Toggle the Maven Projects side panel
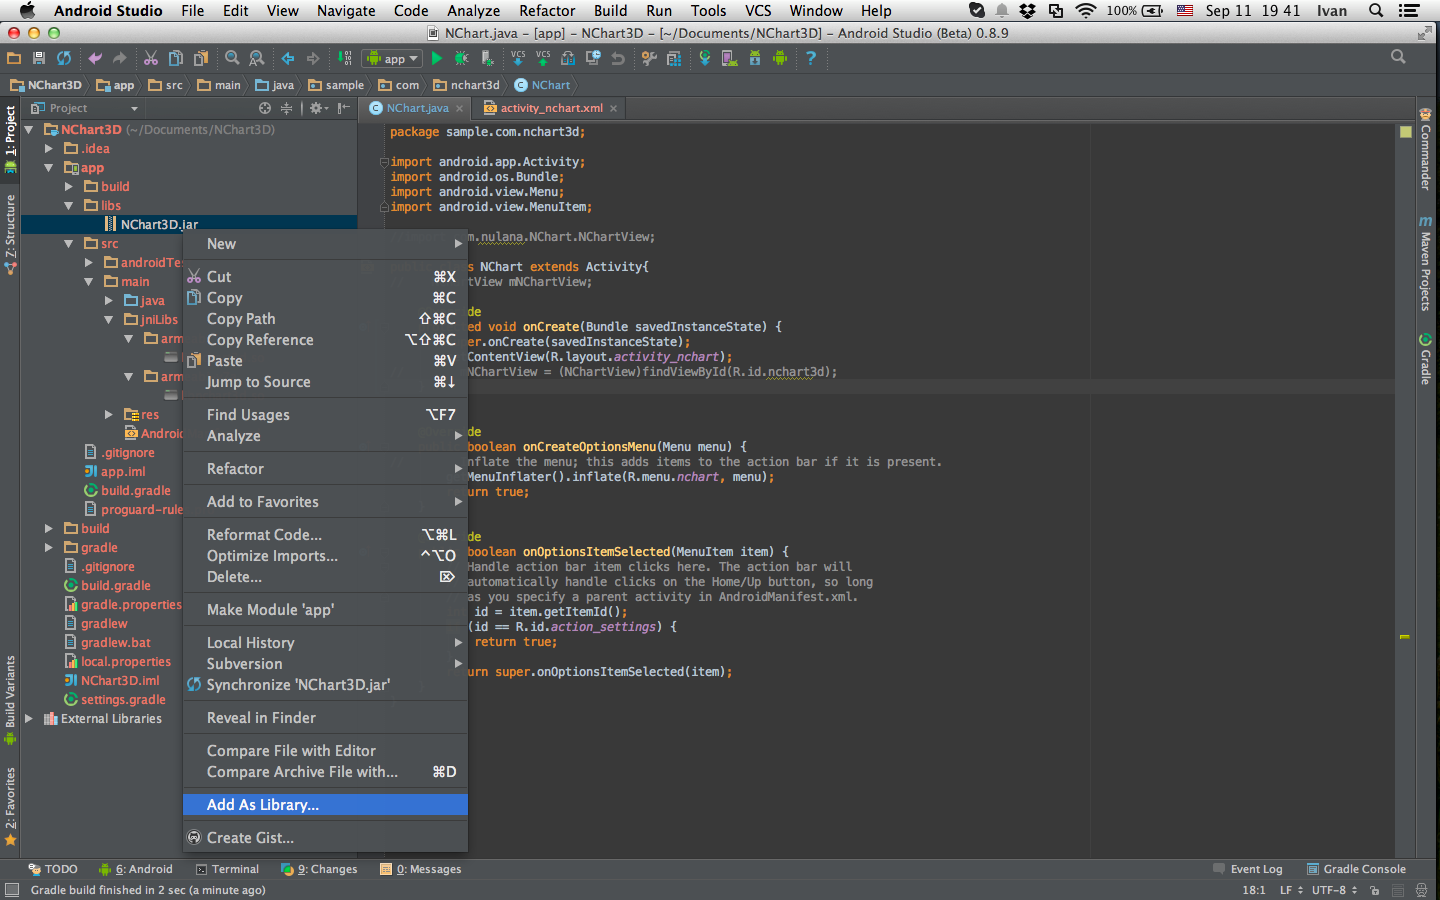Screen dimensions: 1440x900 pyautogui.click(x=1425, y=263)
